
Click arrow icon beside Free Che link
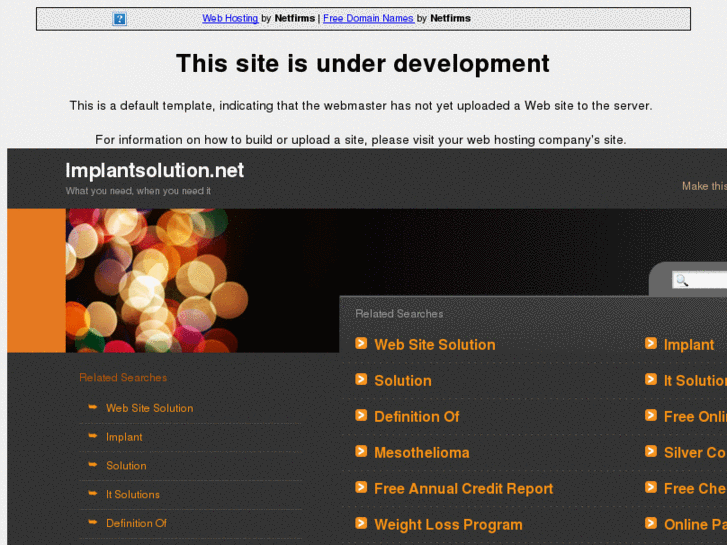(x=651, y=487)
